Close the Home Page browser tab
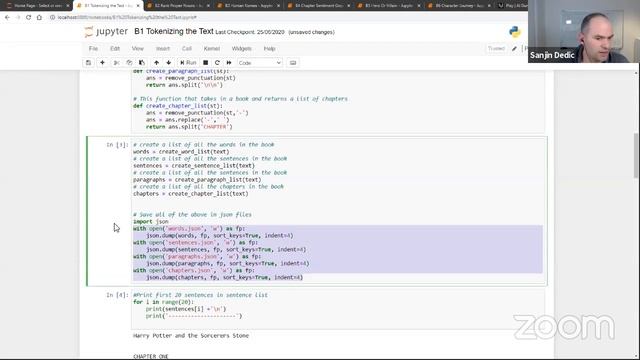Image resolution: width=640 pixels, height=360 pixels. click(x=68, y=6)
